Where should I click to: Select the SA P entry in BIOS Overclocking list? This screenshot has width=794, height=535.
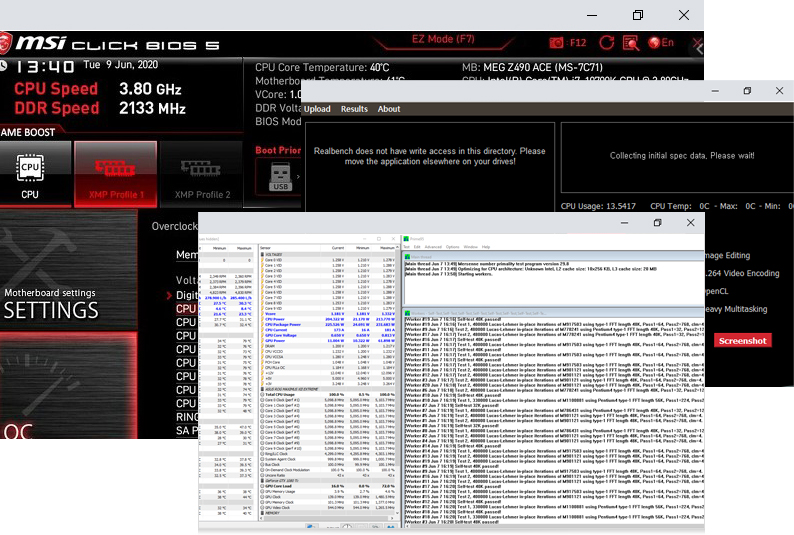click(187, 431)
